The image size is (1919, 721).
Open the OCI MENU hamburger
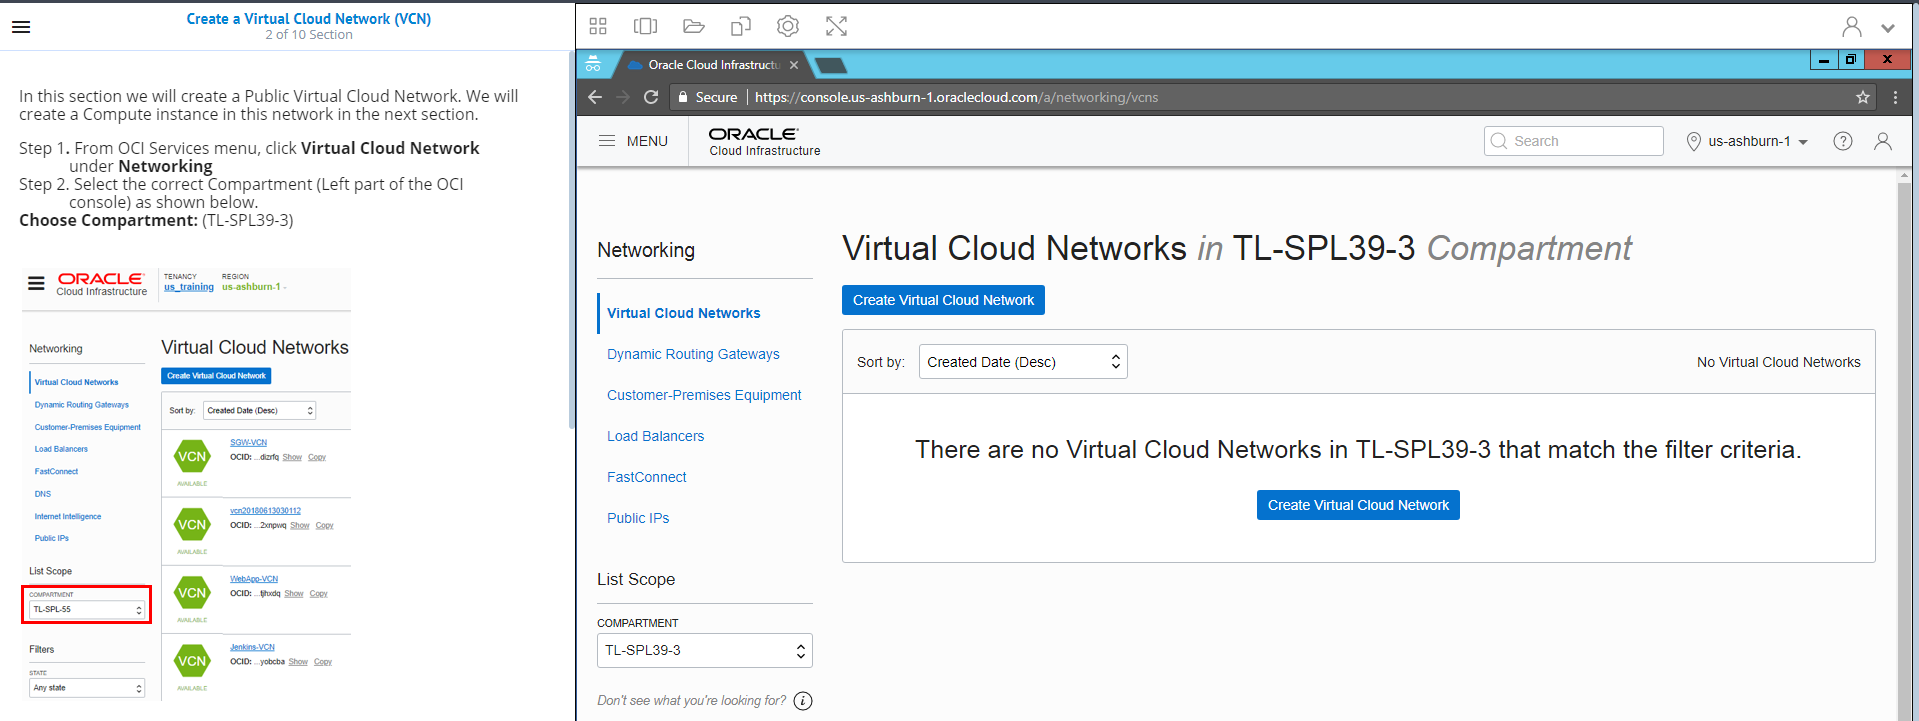click(633, 141)
